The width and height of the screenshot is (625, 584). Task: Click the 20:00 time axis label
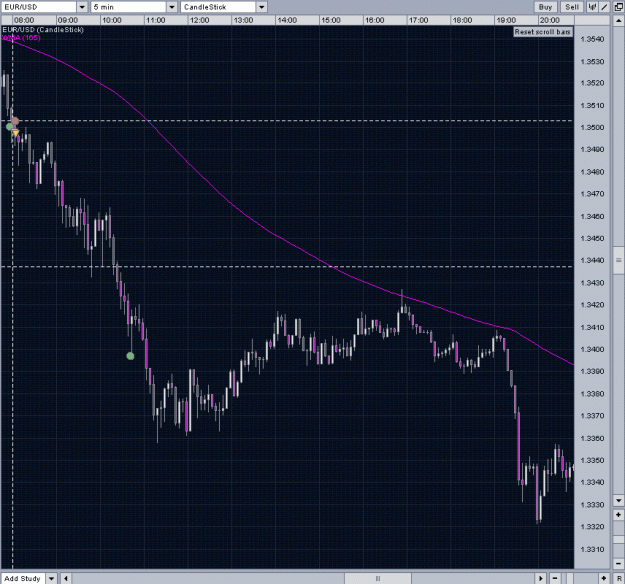click(x=550, y=20)
